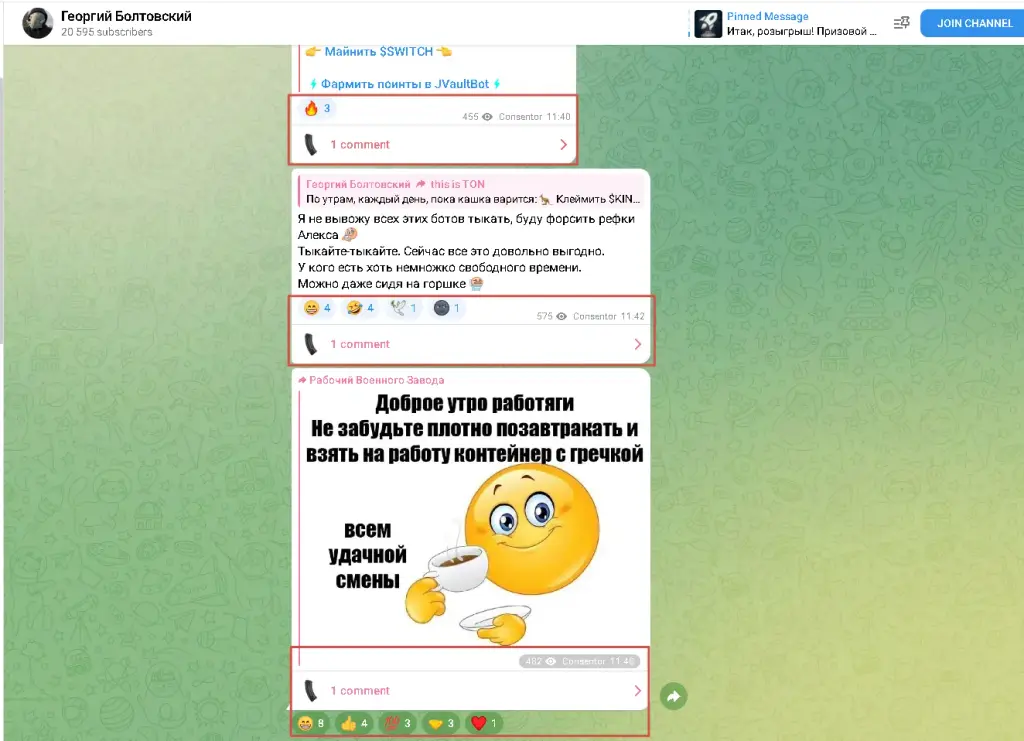Click the channel avatar of Георгий Болтовский
Screen dimensions: 1024x741
(x=37, y=24)
